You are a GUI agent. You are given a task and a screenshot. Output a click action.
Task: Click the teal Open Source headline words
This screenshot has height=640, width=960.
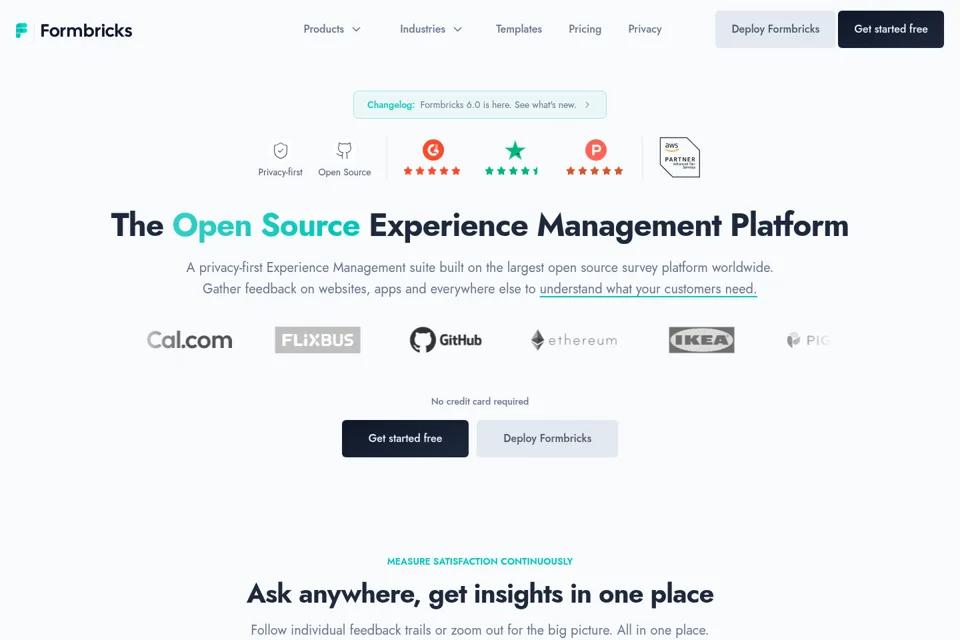tap(266, 225)
